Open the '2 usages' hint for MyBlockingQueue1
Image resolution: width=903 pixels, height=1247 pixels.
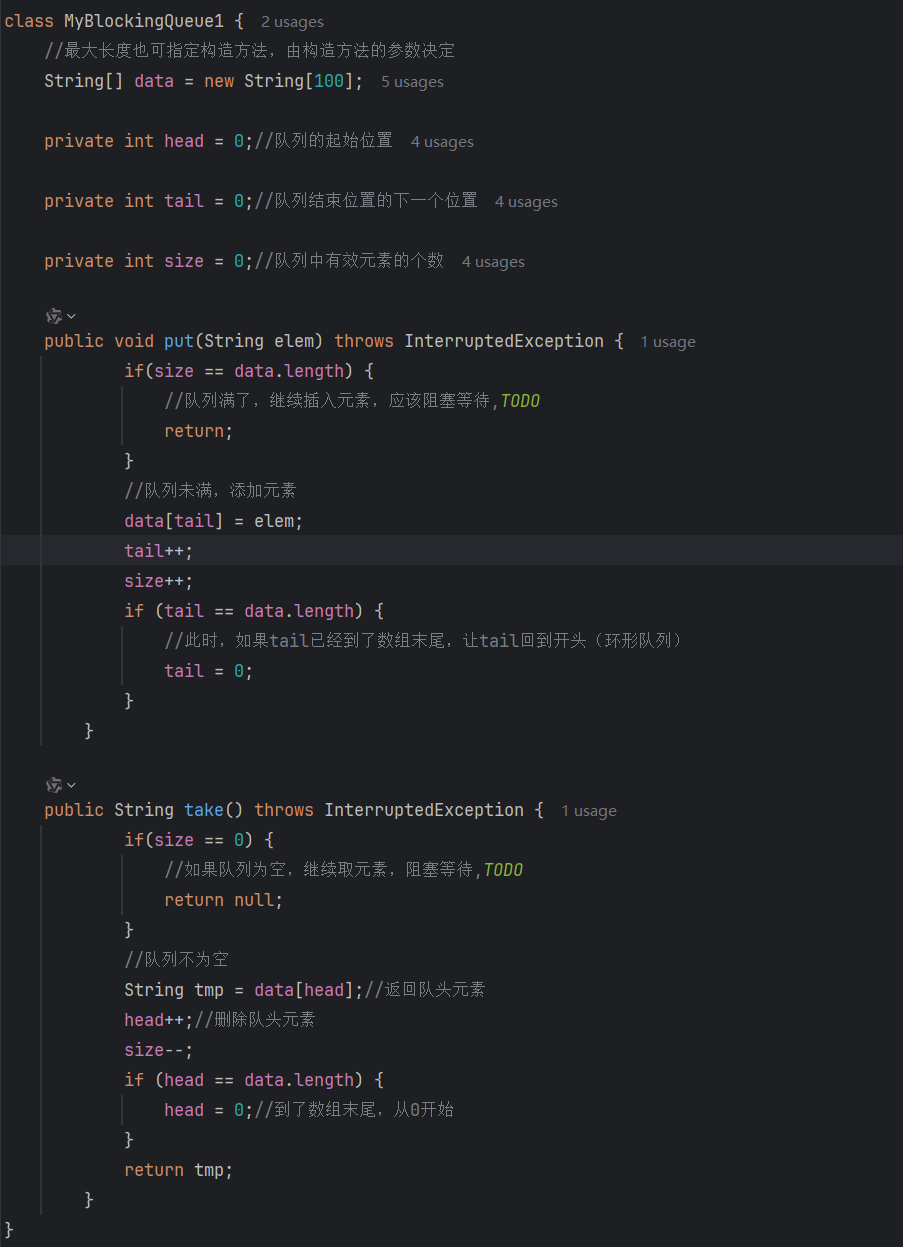point(292,21)
